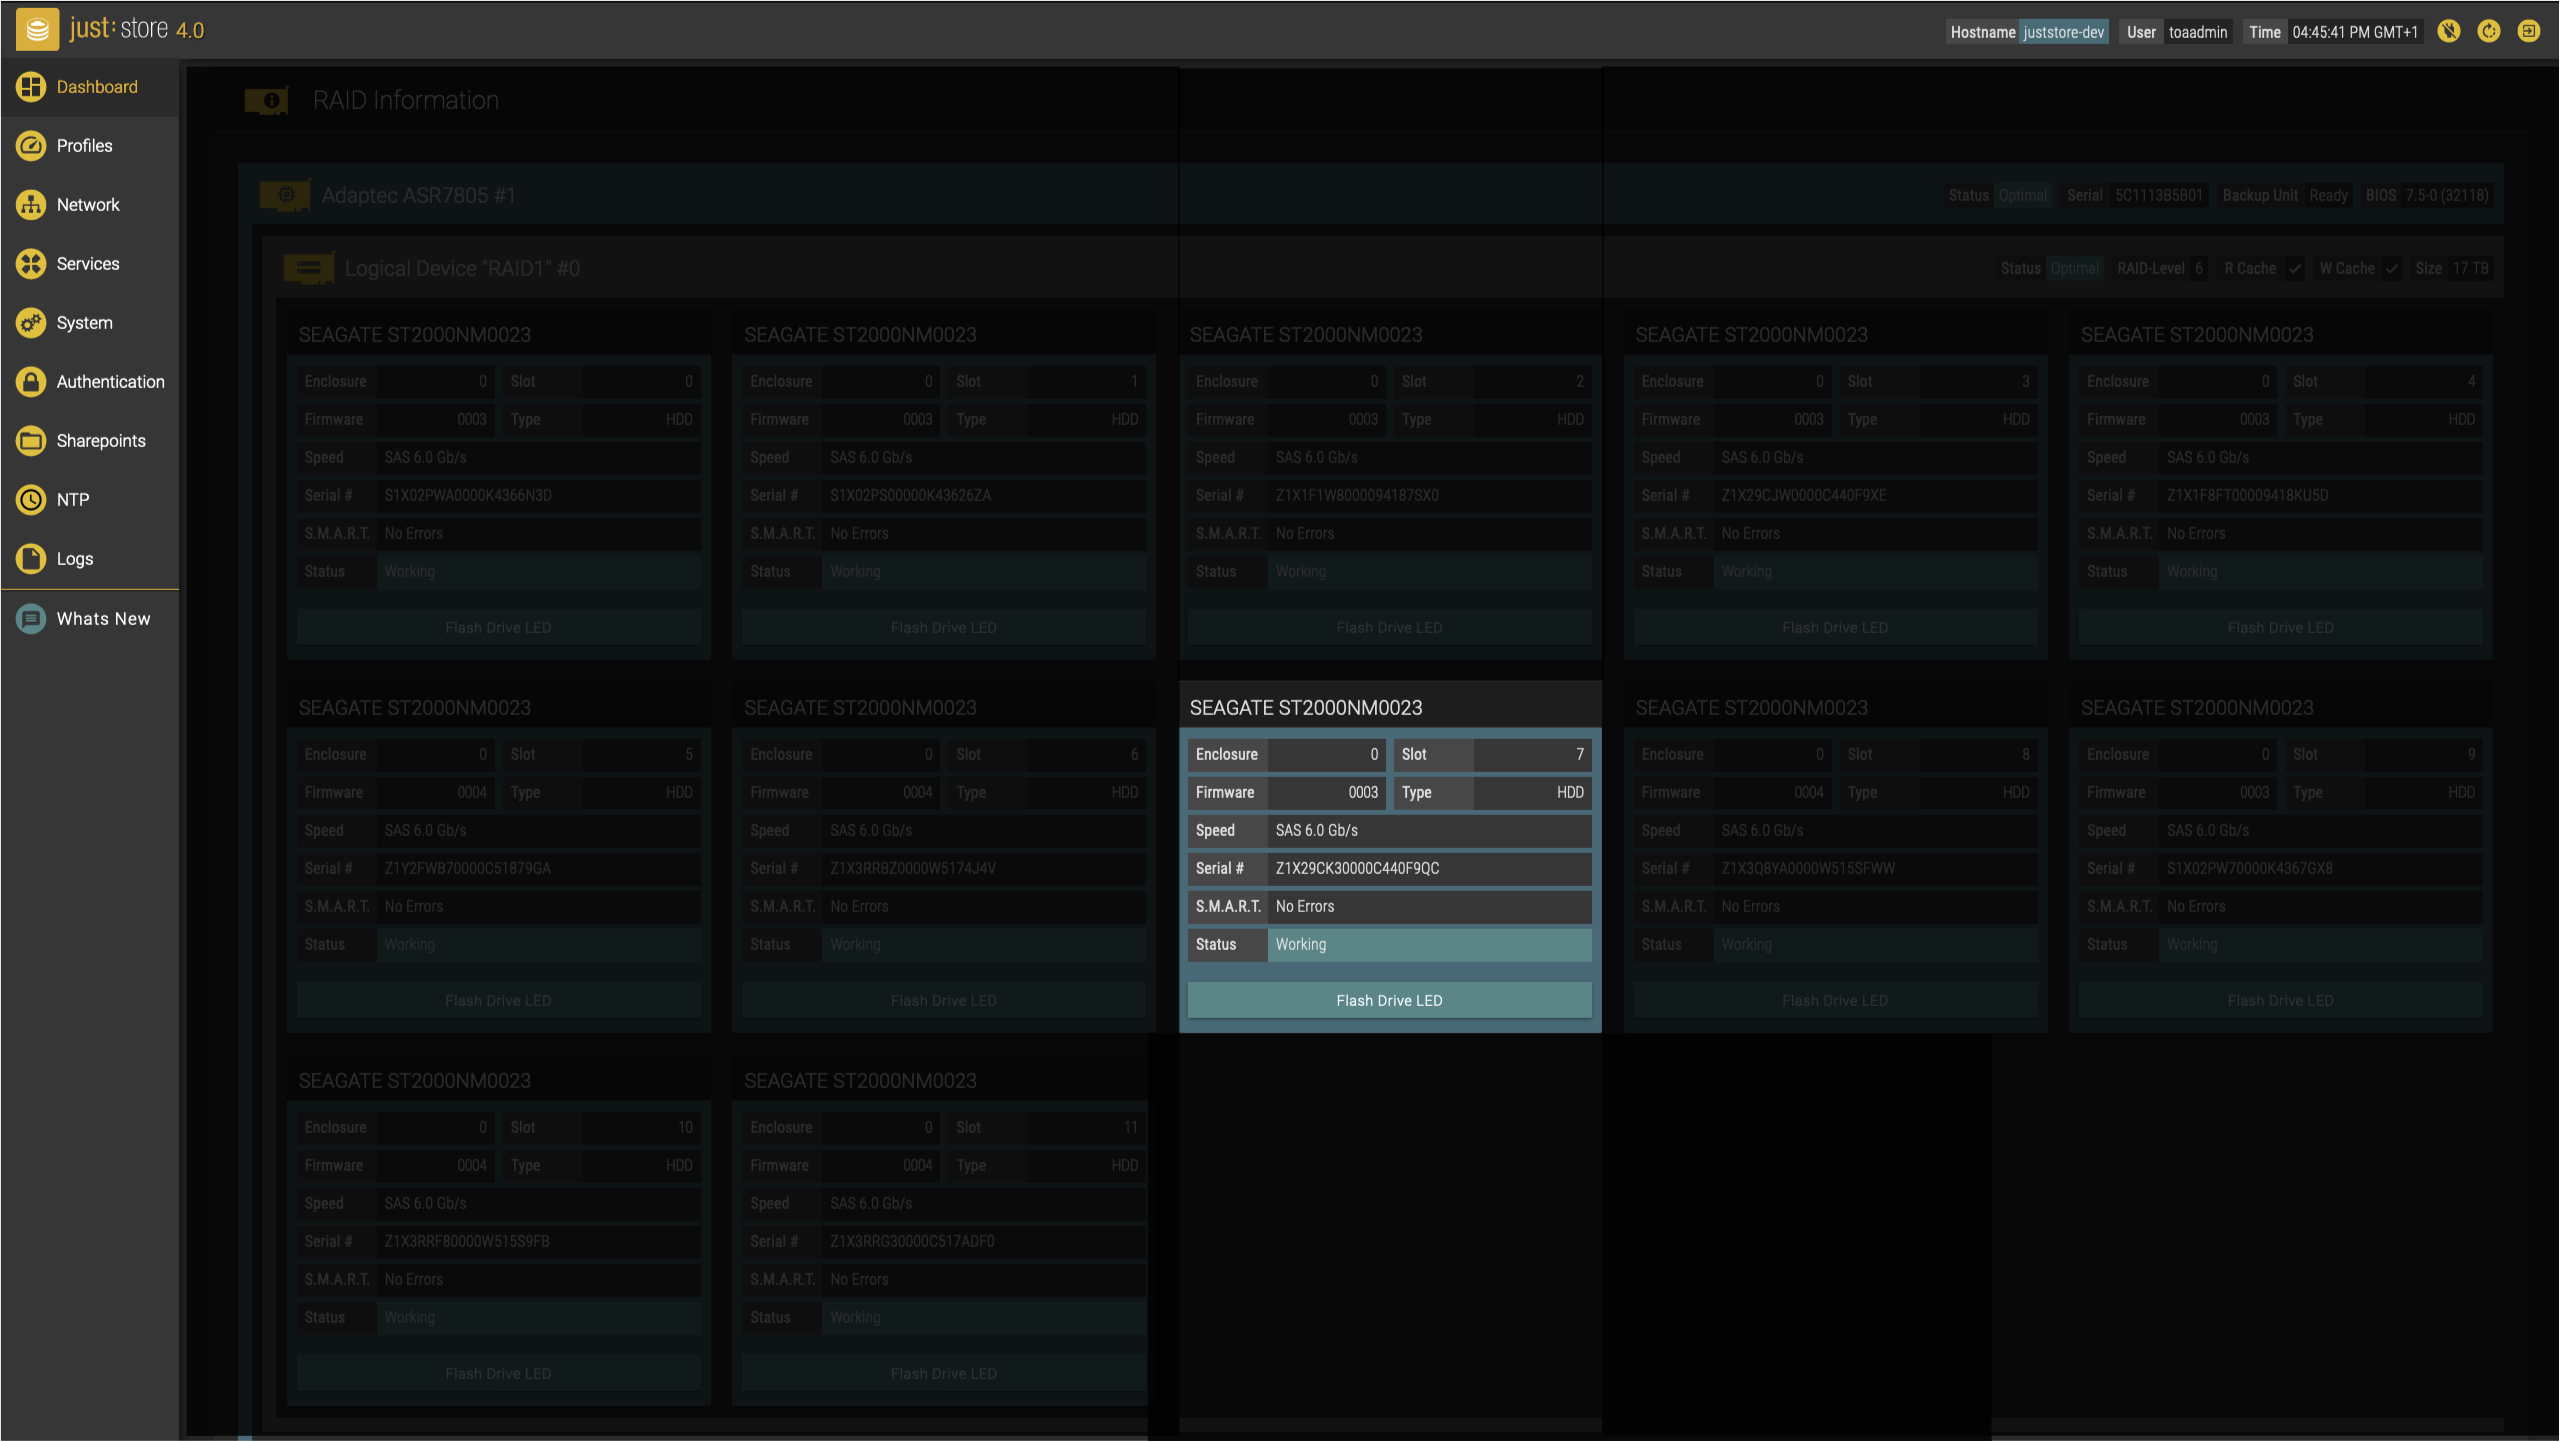Click the restart icon in header
This screenshot has height=1442, width=2560.
pos(2489,31)
